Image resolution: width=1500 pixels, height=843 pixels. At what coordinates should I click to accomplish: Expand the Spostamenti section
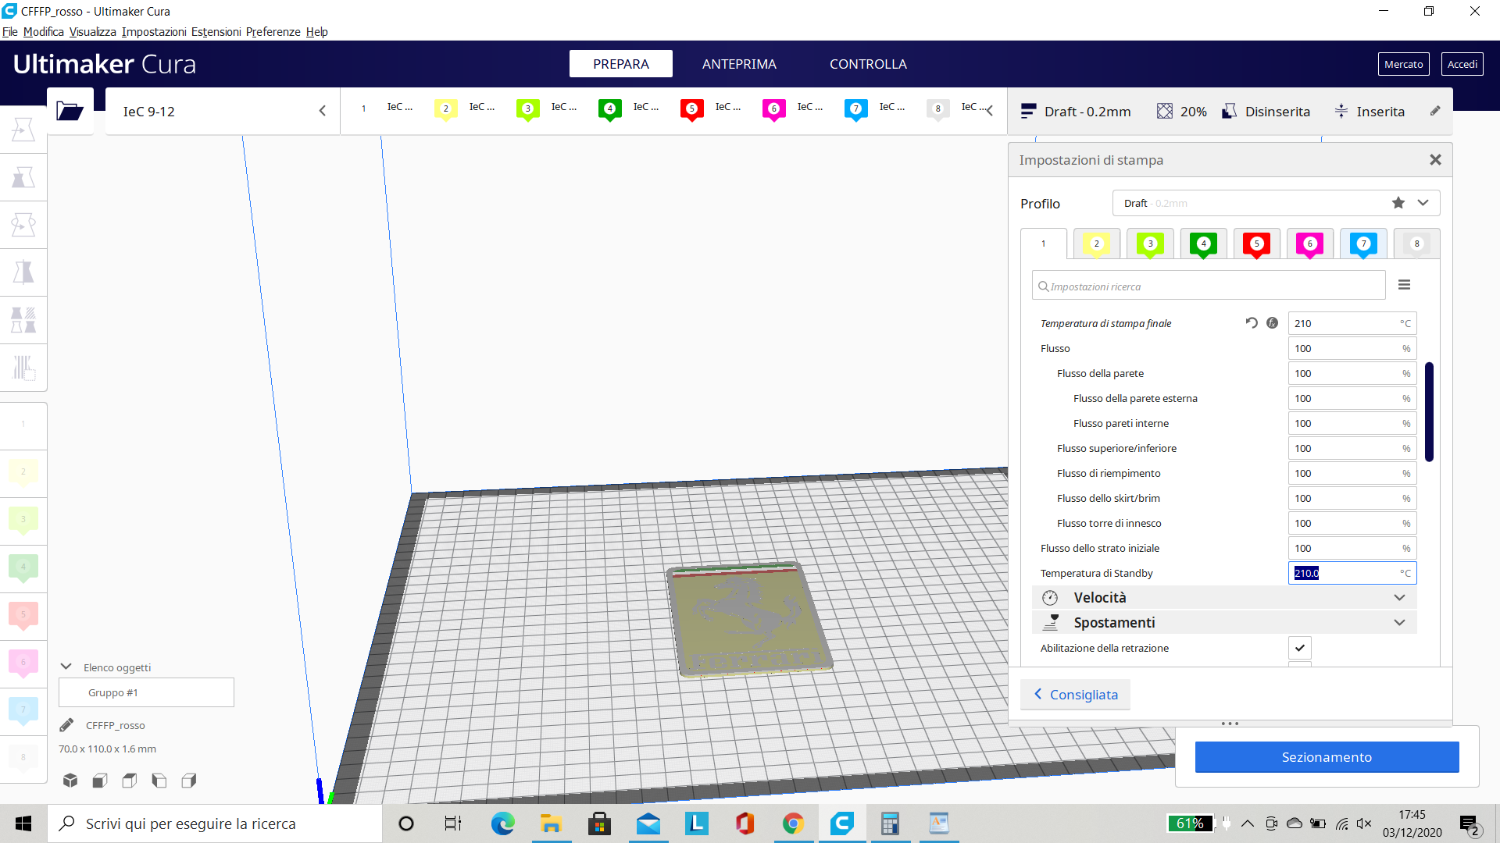point(1225,622)
